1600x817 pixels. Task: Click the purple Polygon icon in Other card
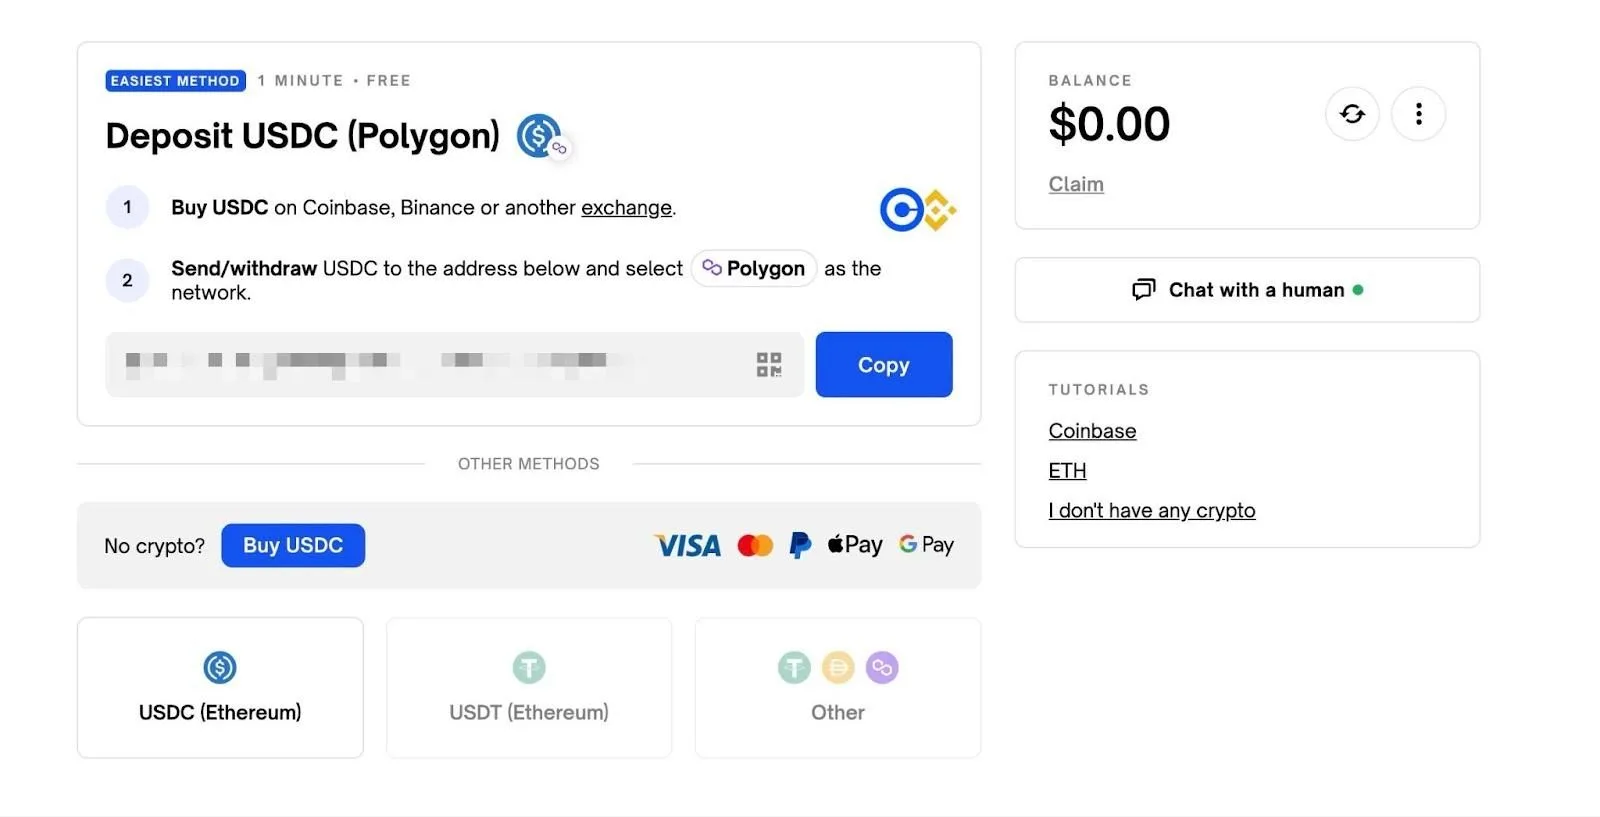882,667
